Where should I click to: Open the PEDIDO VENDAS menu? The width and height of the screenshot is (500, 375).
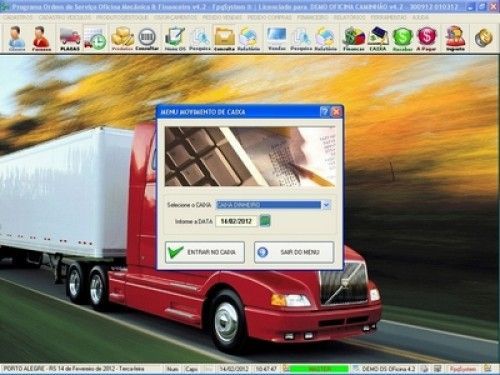tap(222, 17)
